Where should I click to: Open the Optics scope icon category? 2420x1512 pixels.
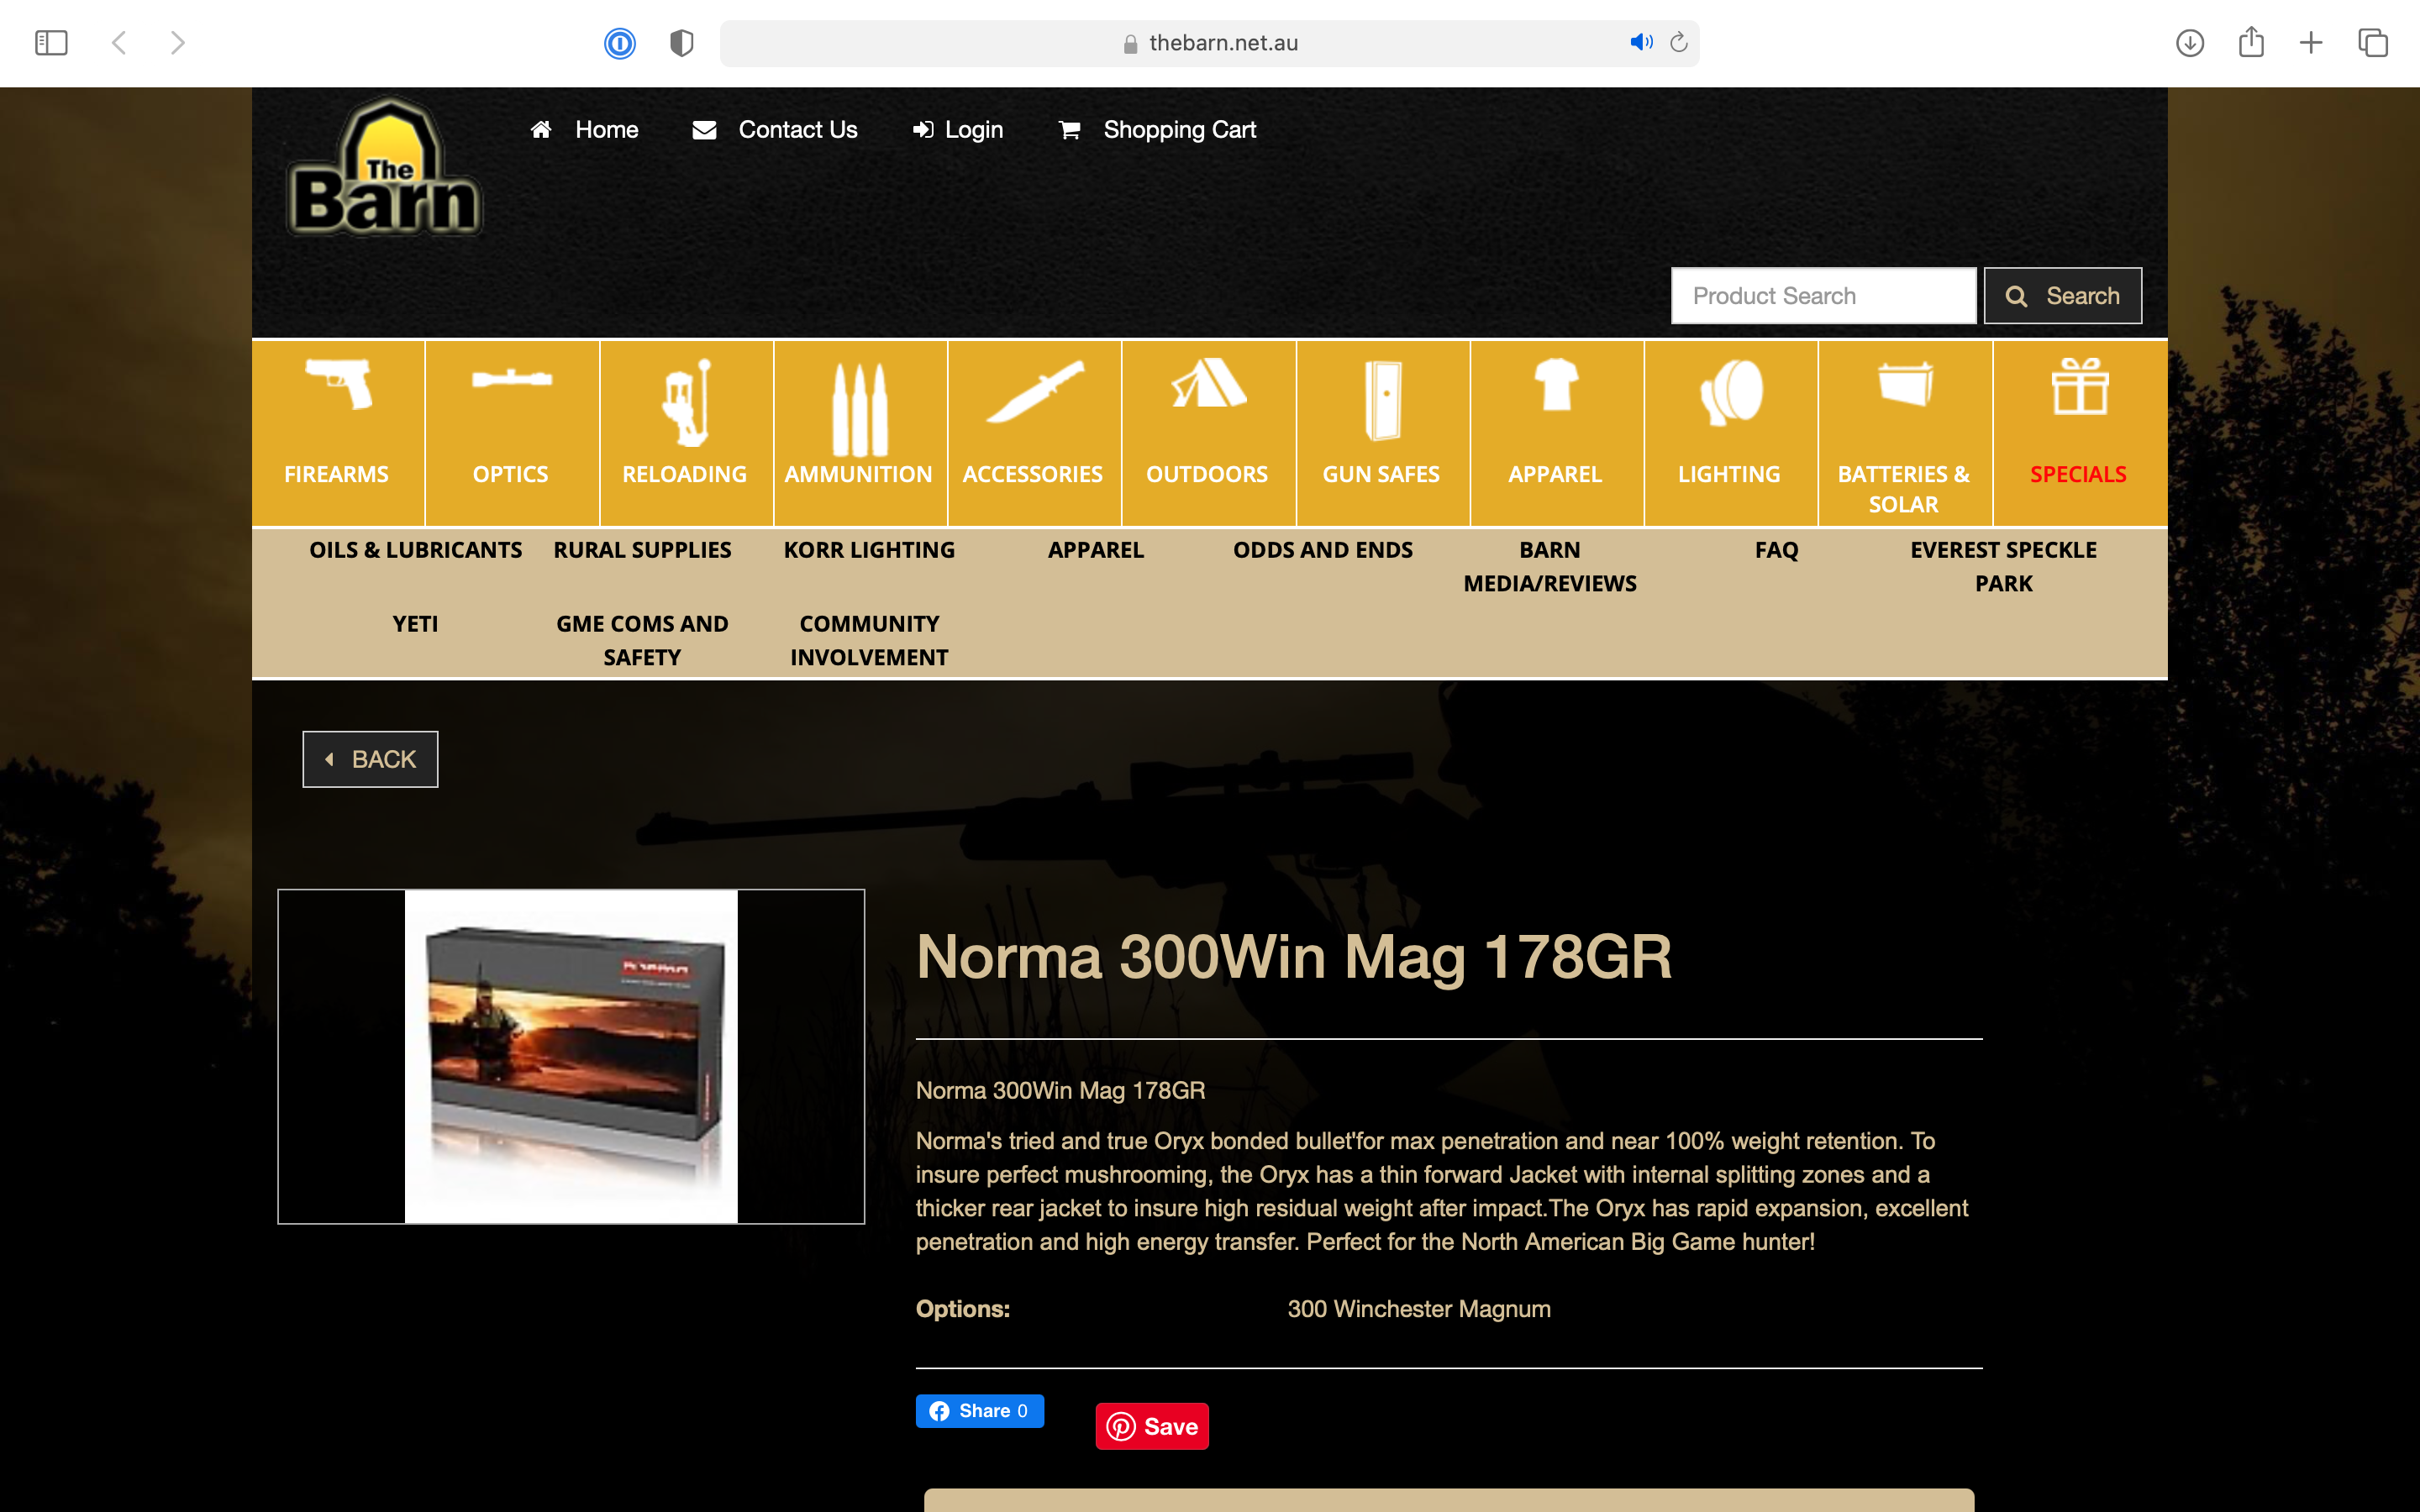tap(511, 433)
